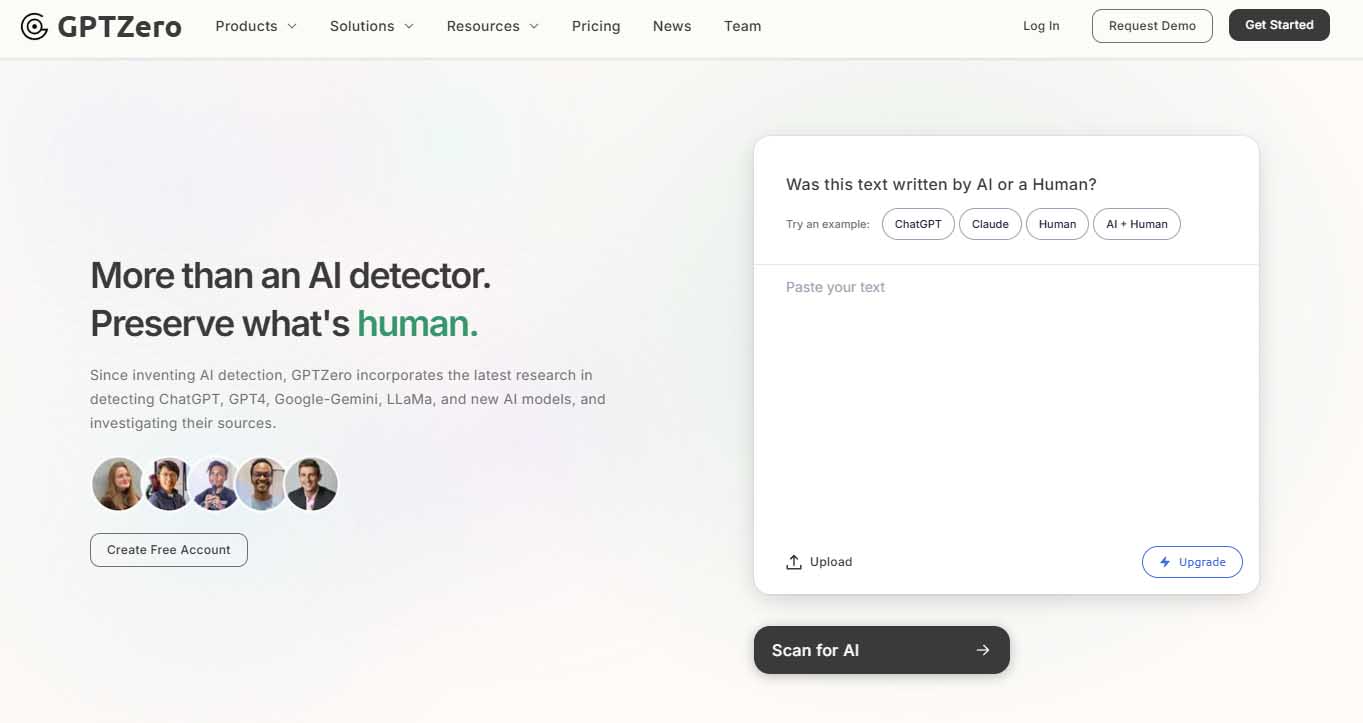Click the fourth team member avatar
Viewport: 1363px width, 723px height.
pyautogui.click(x=262, y=484)
